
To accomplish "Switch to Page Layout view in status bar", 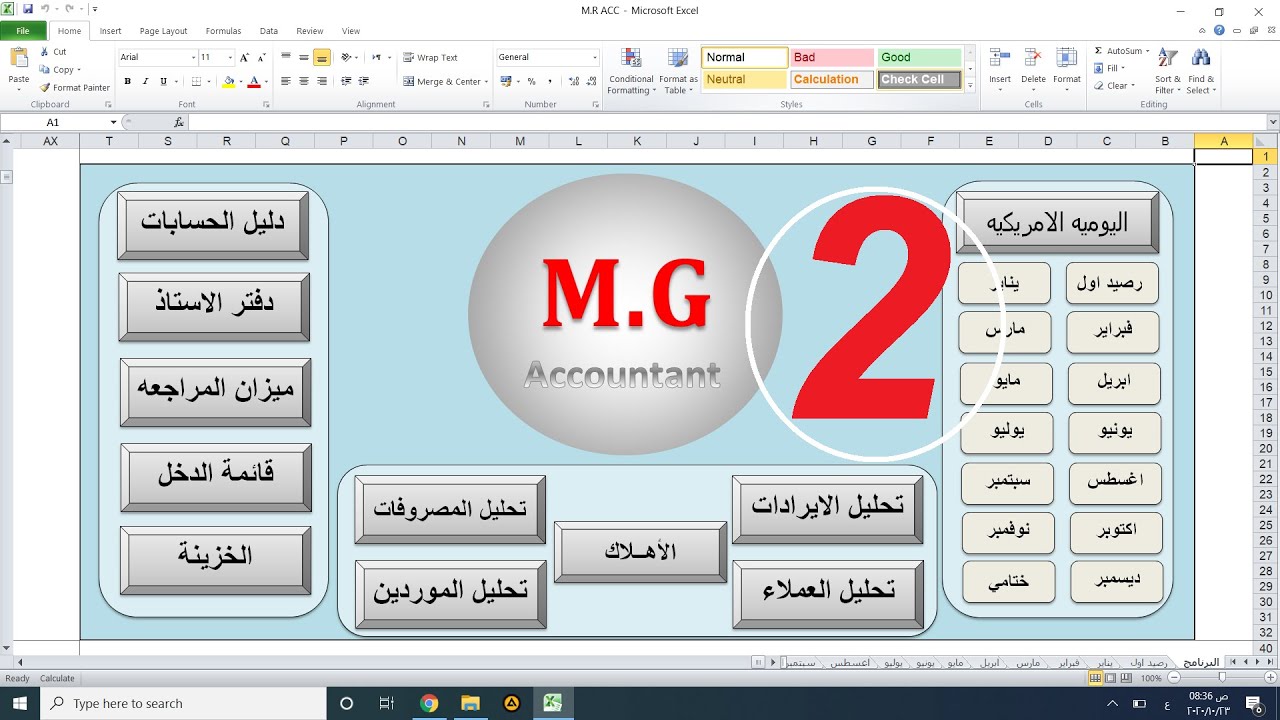I will pos(1111,678).
